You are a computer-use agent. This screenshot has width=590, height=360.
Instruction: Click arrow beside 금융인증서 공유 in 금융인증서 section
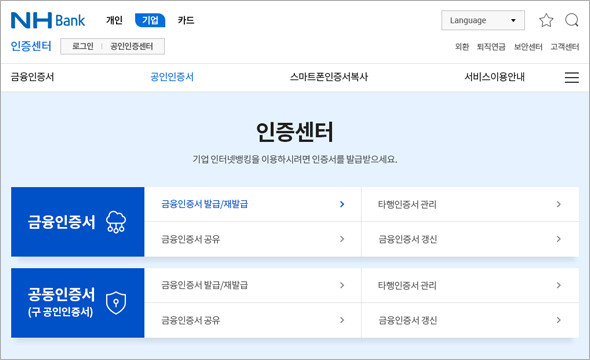(x=342, y=239)
